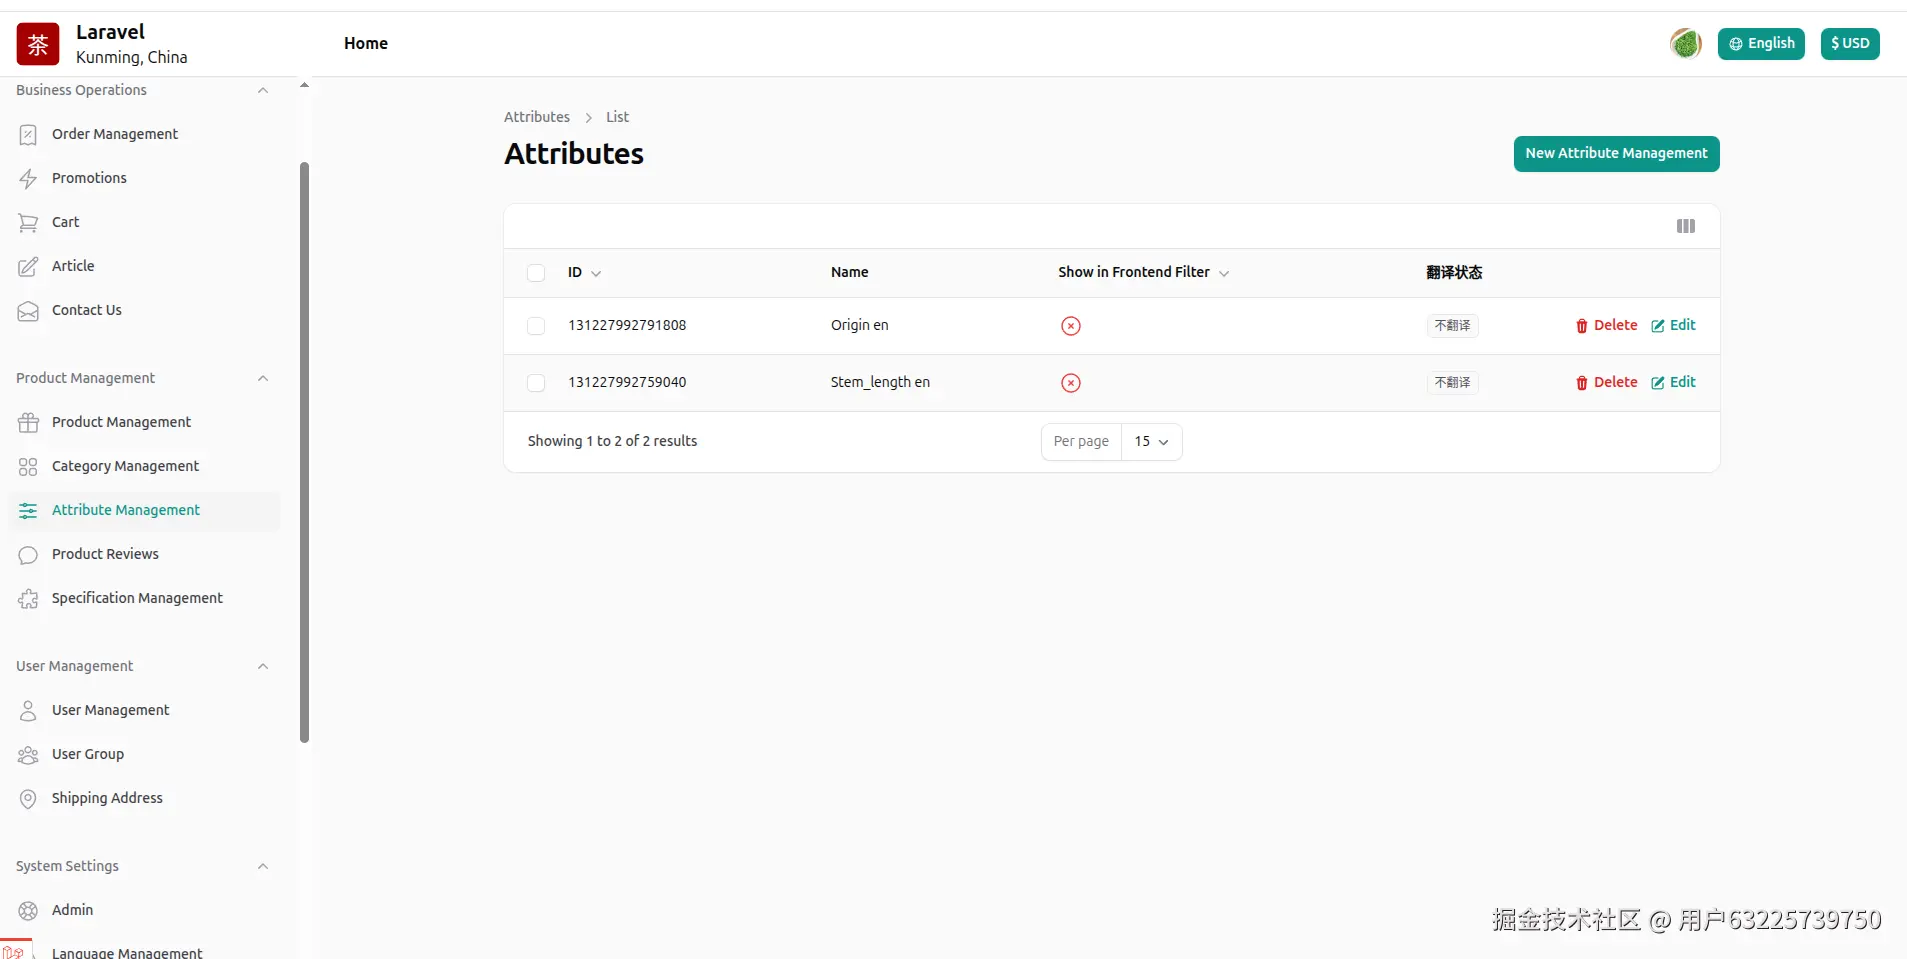Click the Order Management sidebar icon
The image size is (1907, 959).
pos(28,135)
